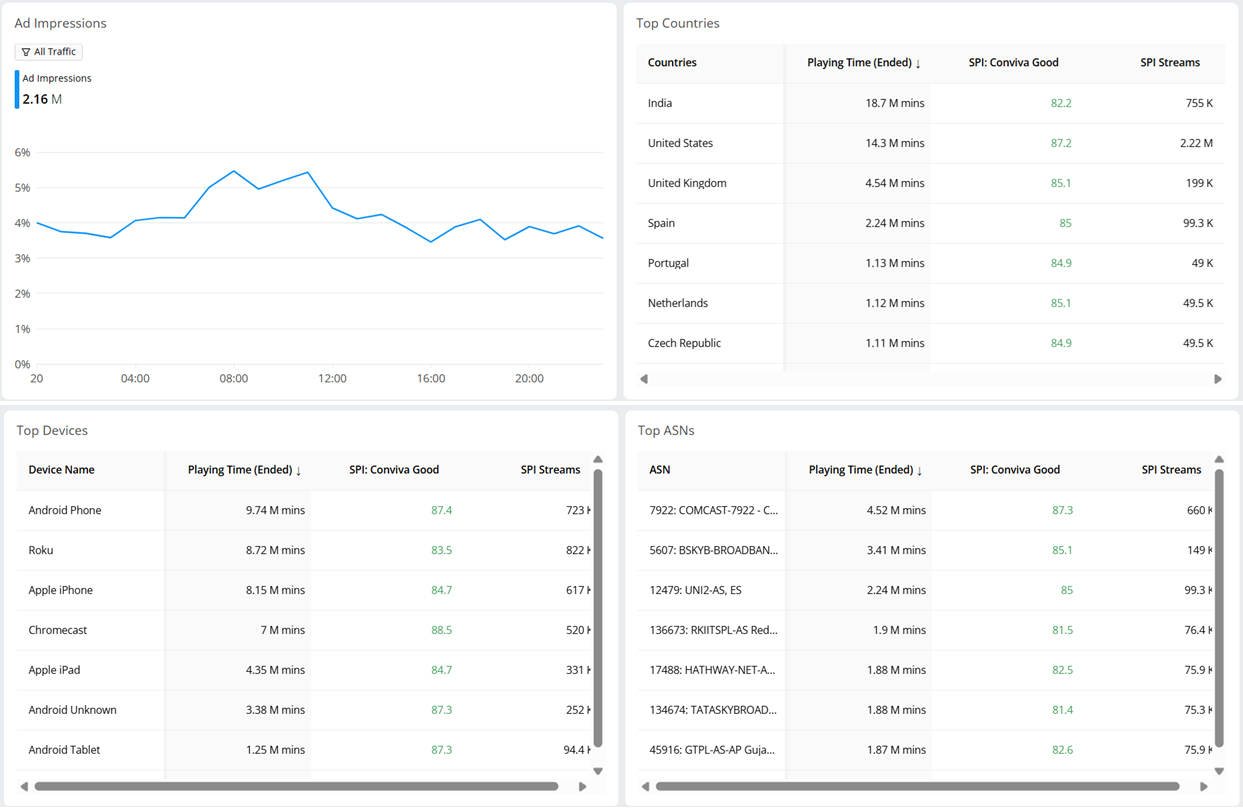Click the All Traffic filter button
Viewport: 1243px width, 812px height.
[x=49, y=52]
